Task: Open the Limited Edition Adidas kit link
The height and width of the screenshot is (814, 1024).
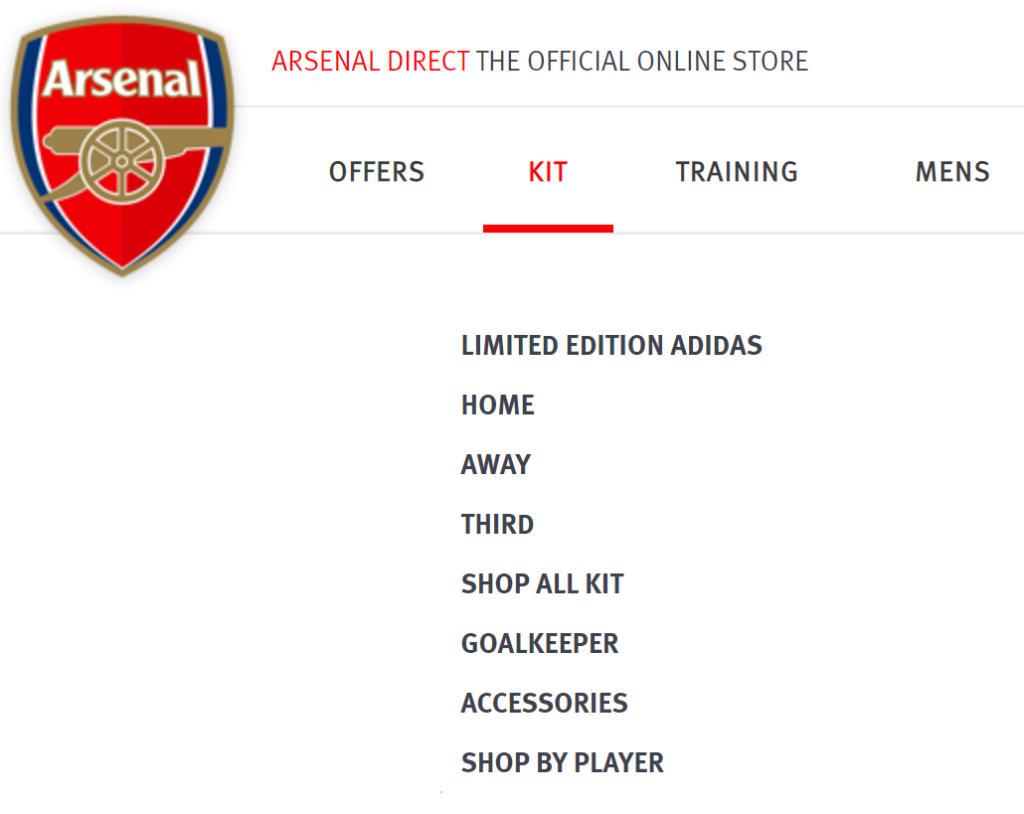Action: [x=611, y=346]
